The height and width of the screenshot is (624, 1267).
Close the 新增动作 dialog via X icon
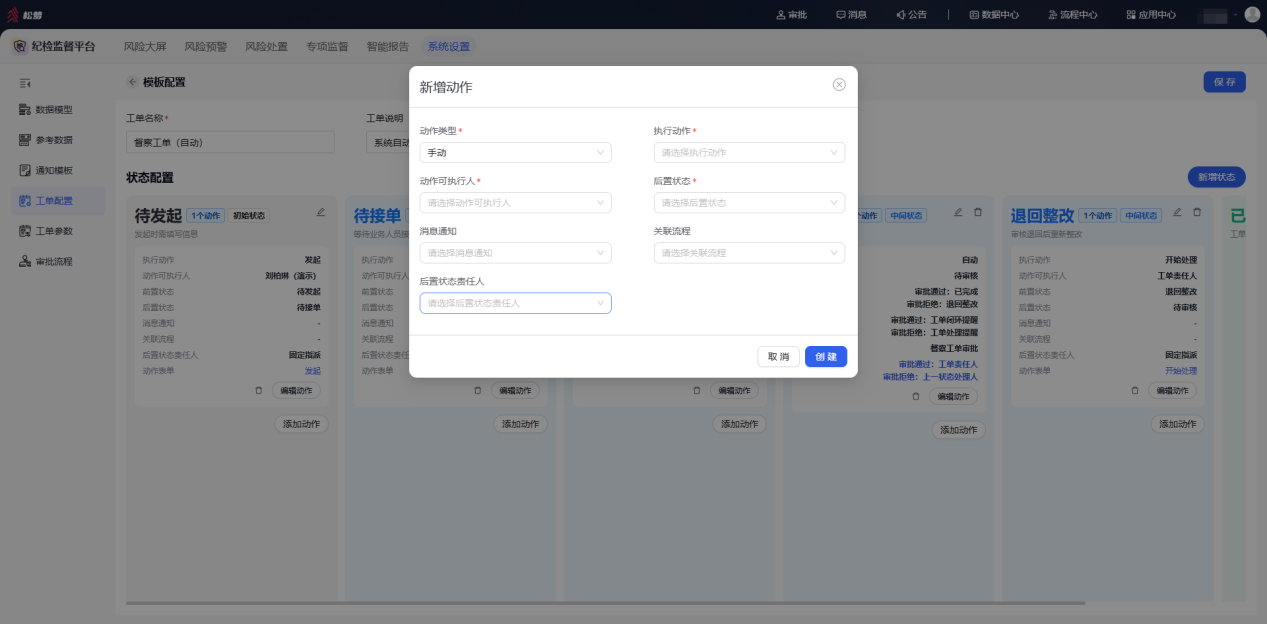click(x=839, y=85)
